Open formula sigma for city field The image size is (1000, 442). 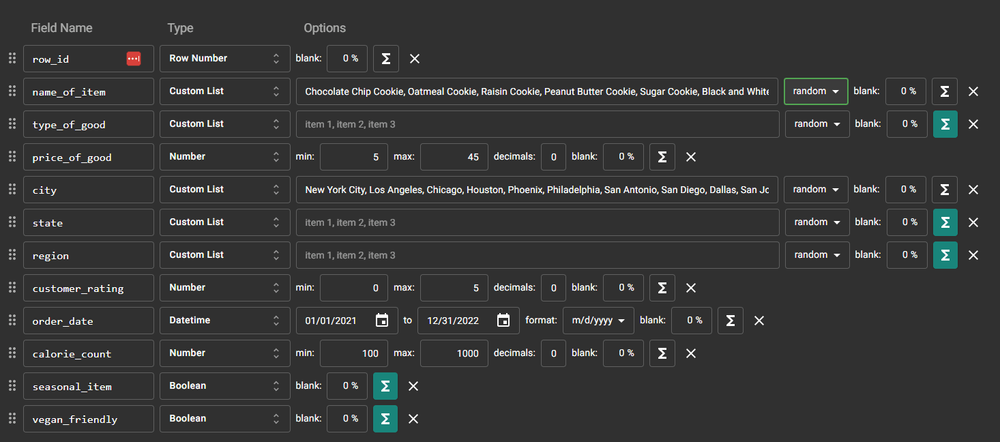(x=945, y=189)
